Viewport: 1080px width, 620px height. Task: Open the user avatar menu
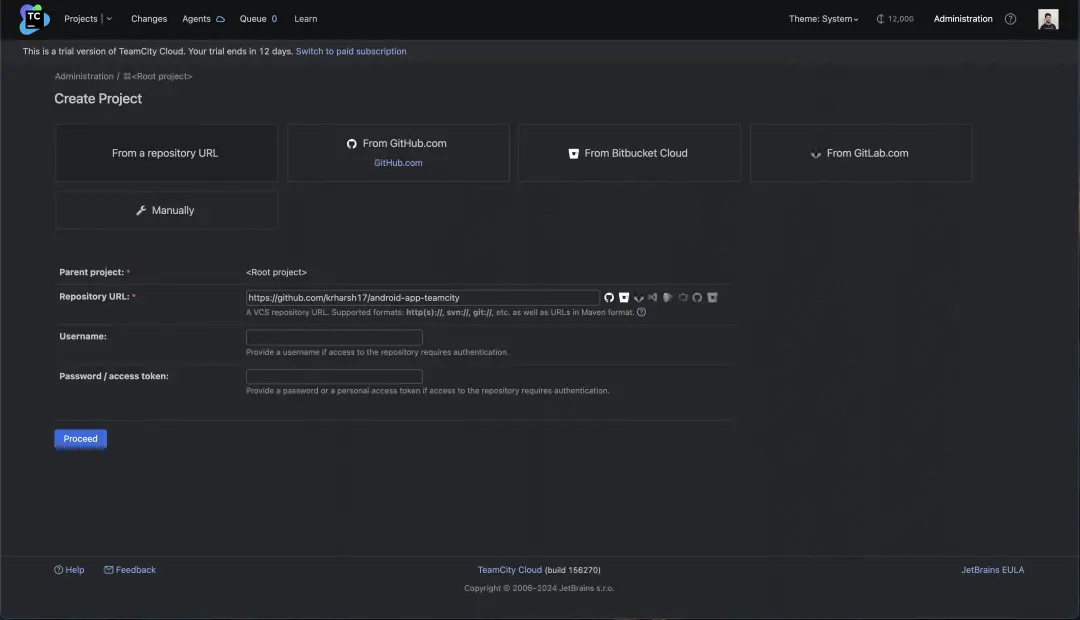coord(1048,19)
